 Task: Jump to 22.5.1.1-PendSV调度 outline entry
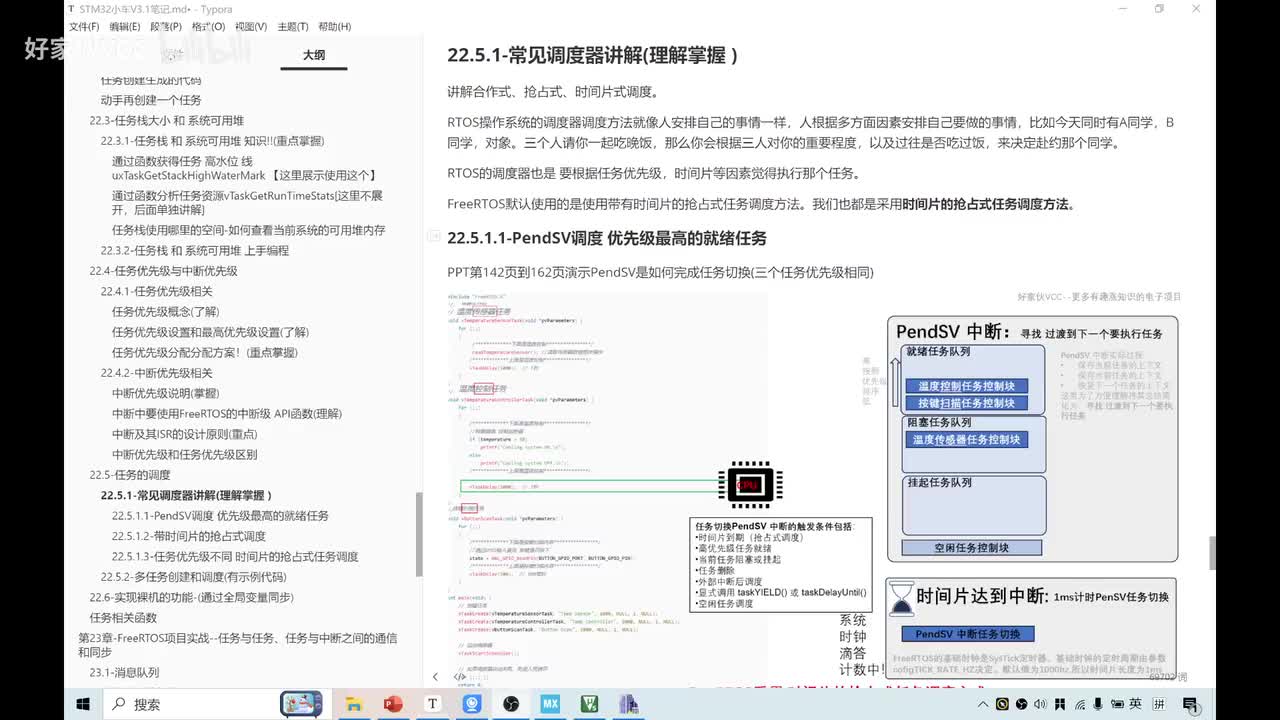click(220, 516)
